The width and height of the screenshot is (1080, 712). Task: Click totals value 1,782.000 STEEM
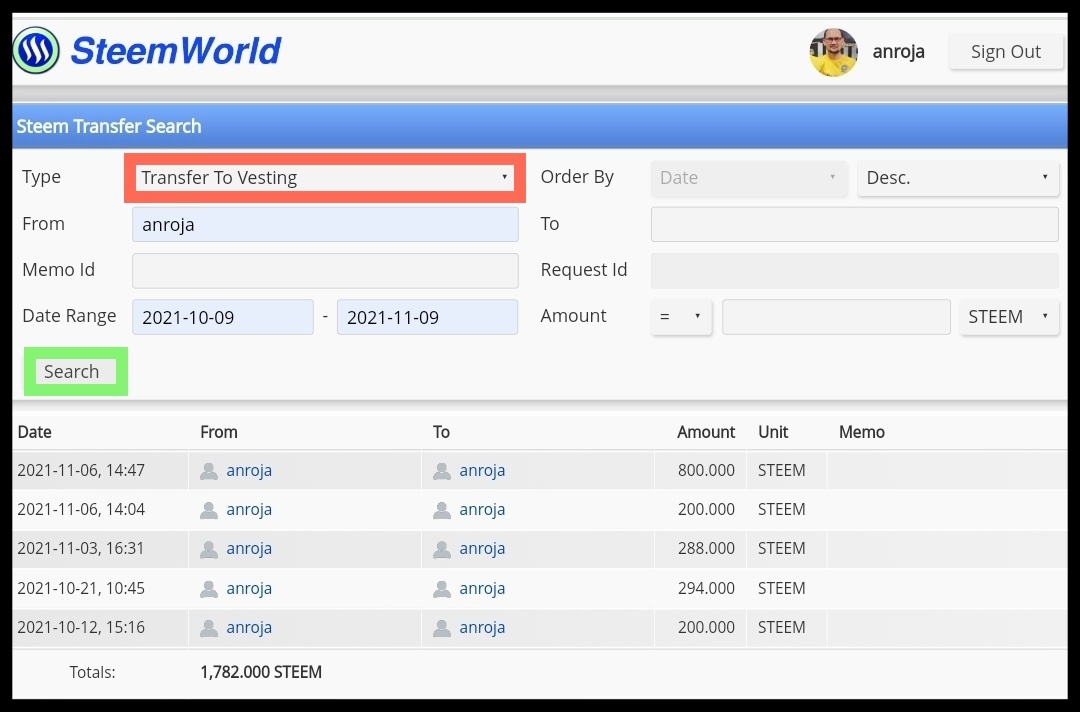[261, 672]
